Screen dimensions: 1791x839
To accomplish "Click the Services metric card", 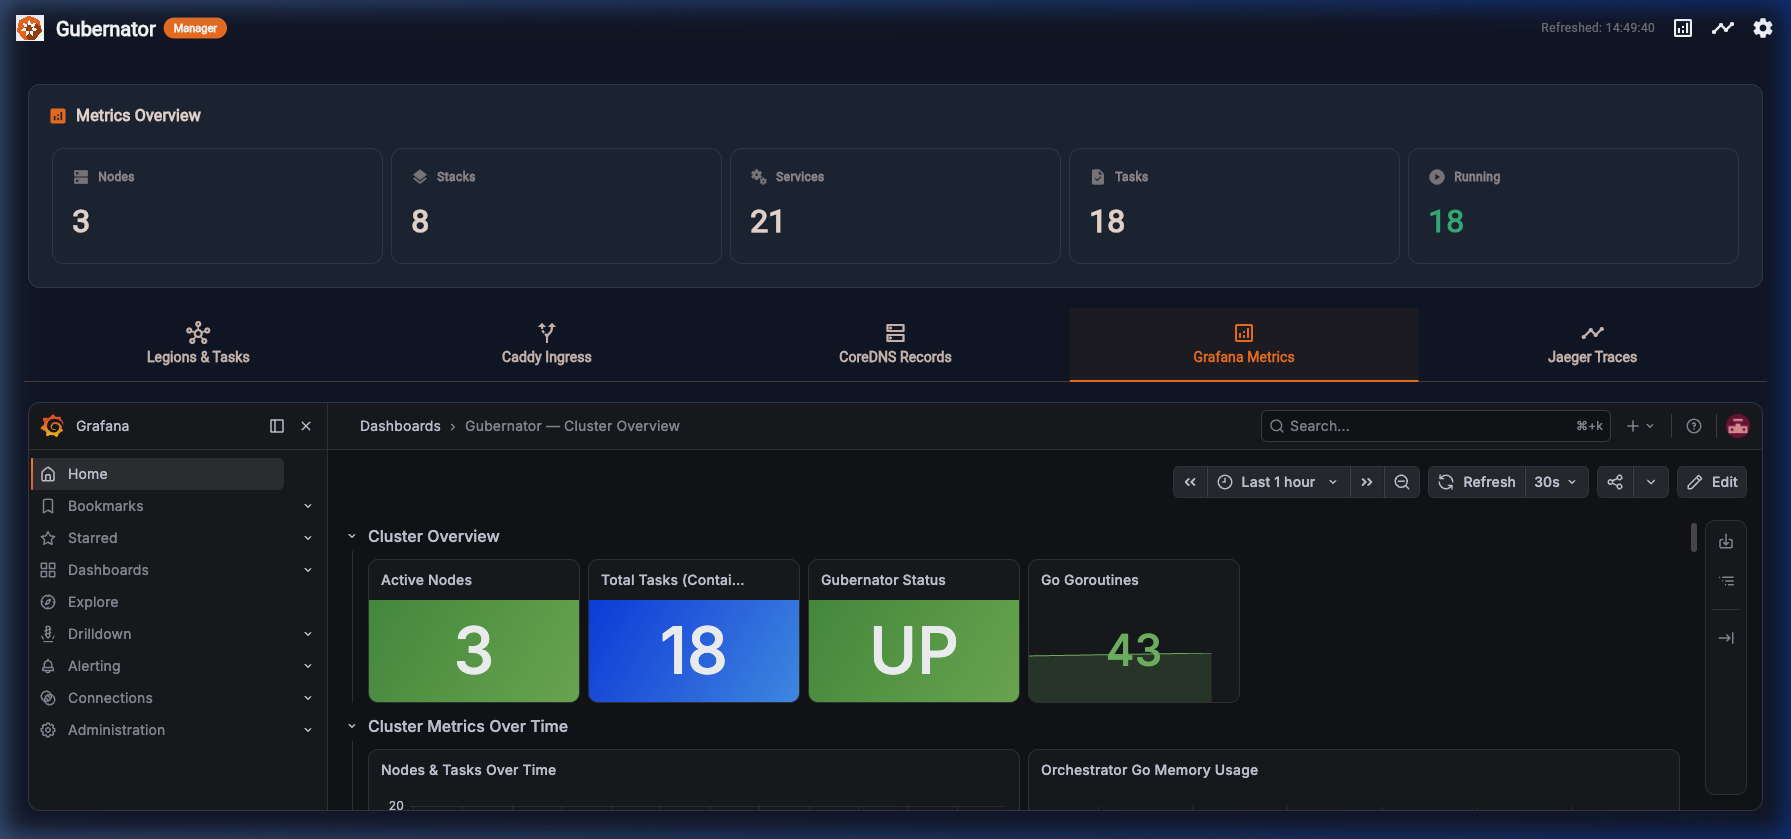I will point(895,206).
